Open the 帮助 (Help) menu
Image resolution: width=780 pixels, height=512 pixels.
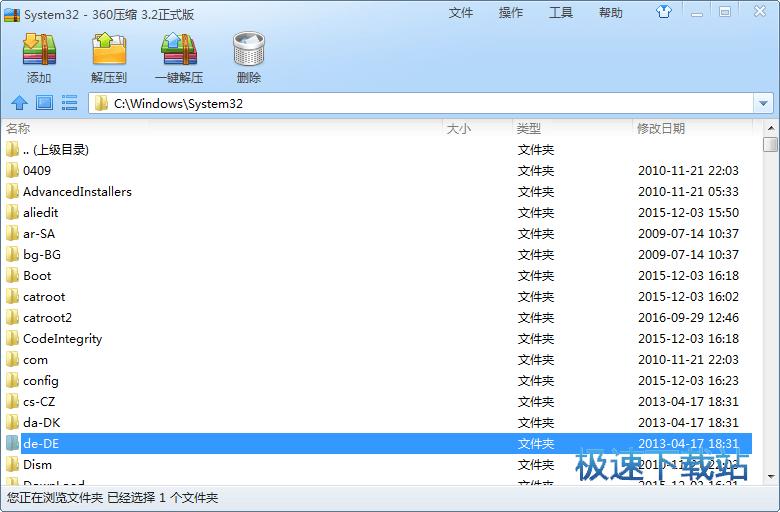[x=610, y=13]
